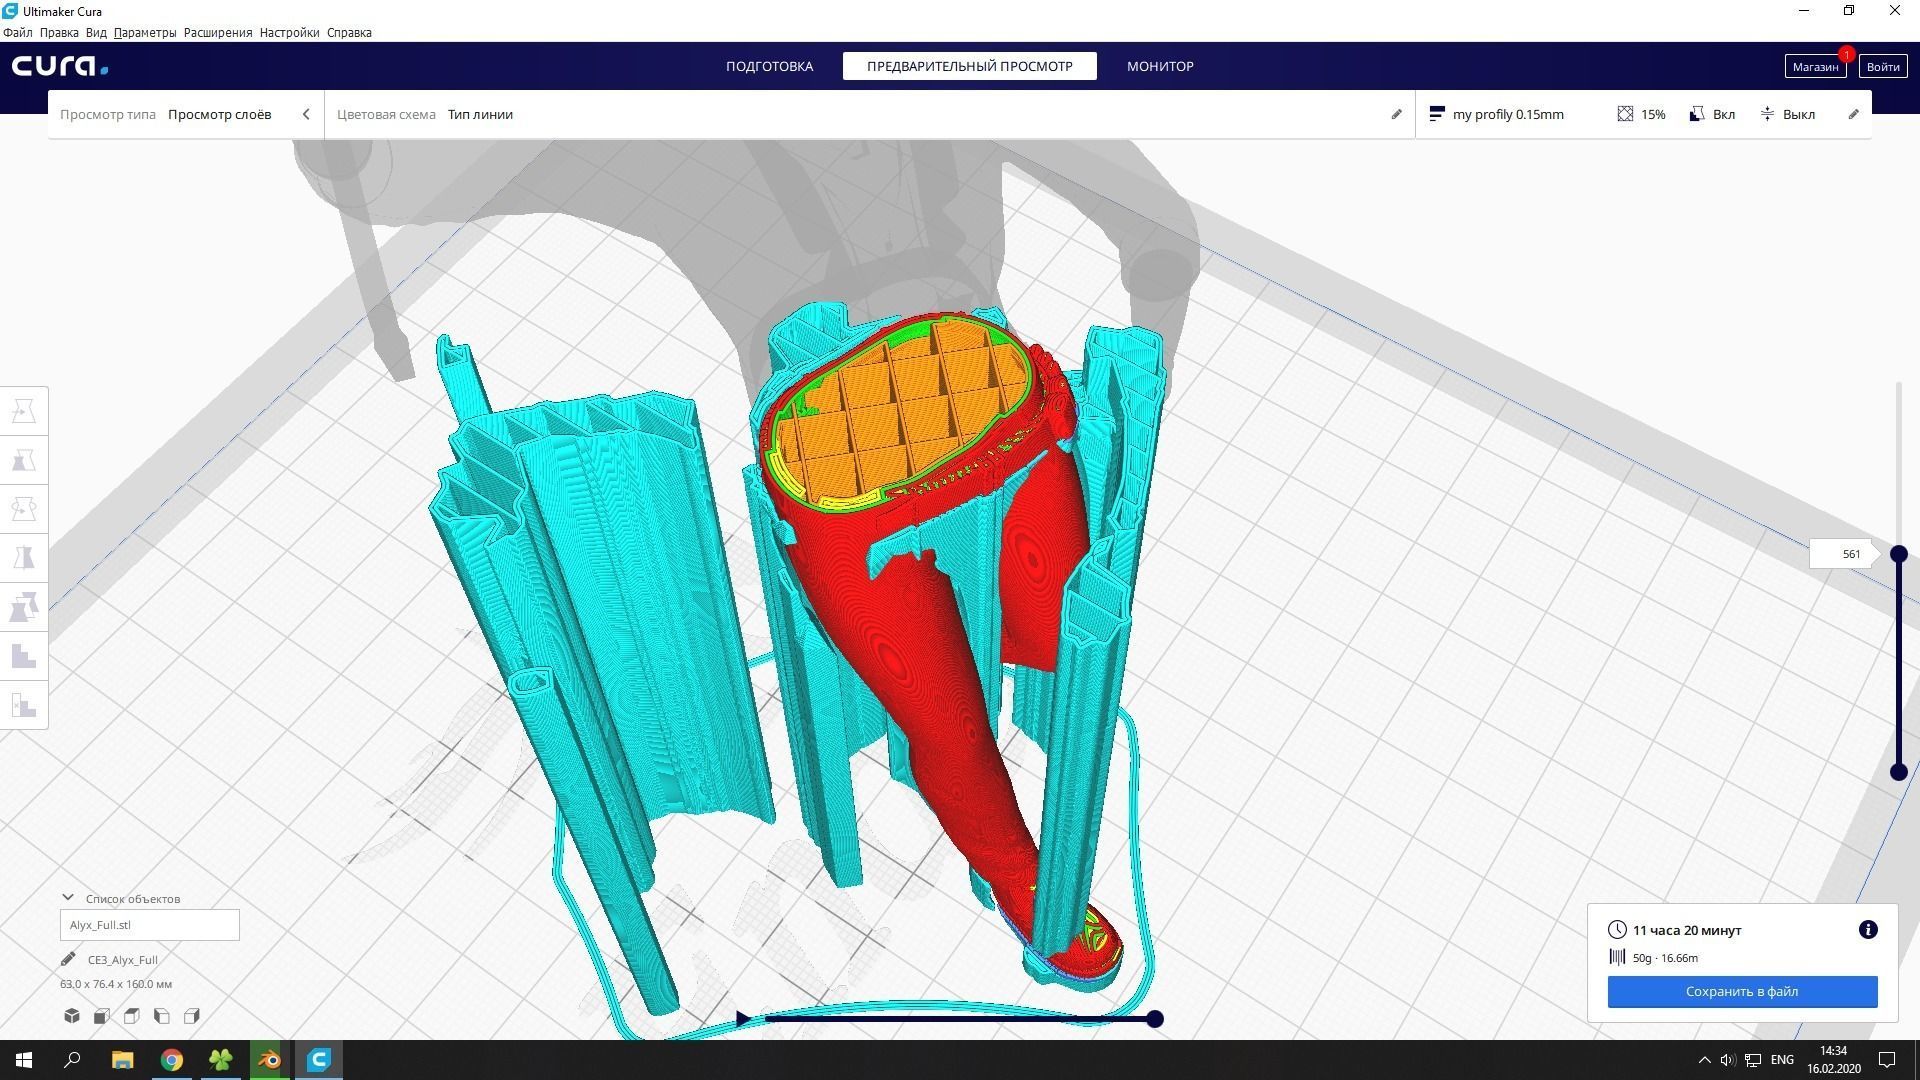Collapse the Список объектов list
Viewport: 1920px width, 1080px height.
[x=68, y=898]
